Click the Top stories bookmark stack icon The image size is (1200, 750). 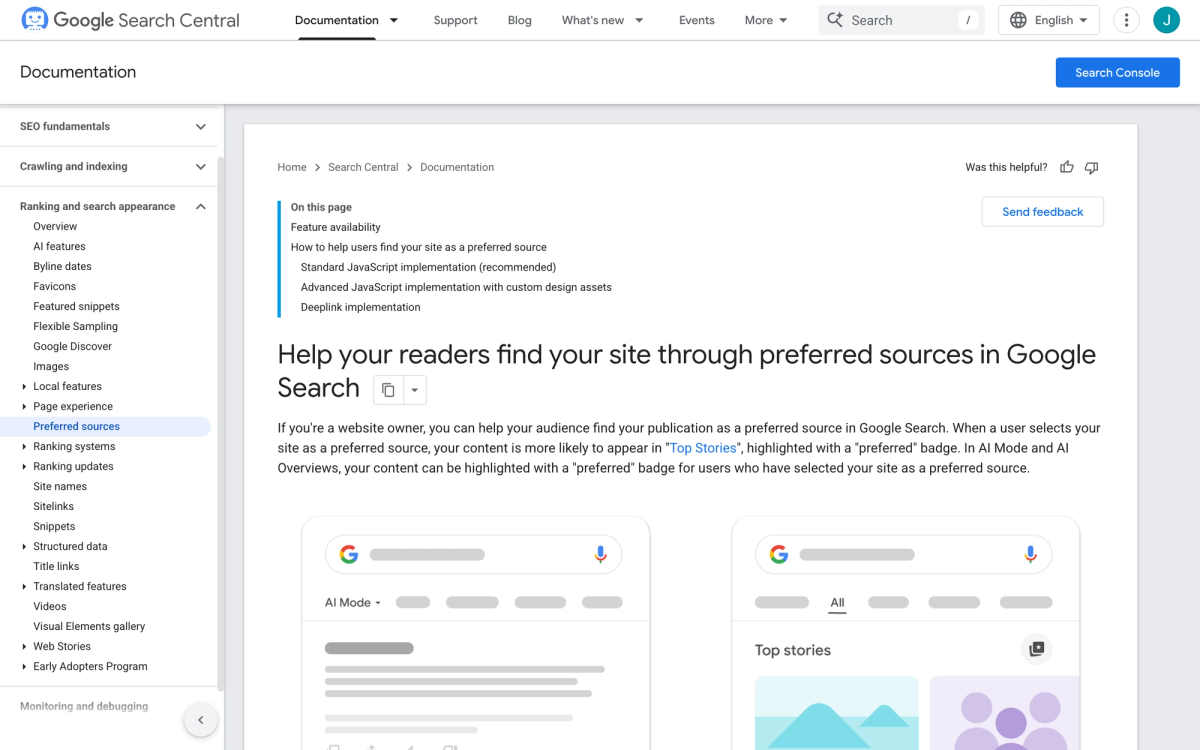tap(1037, 650)
